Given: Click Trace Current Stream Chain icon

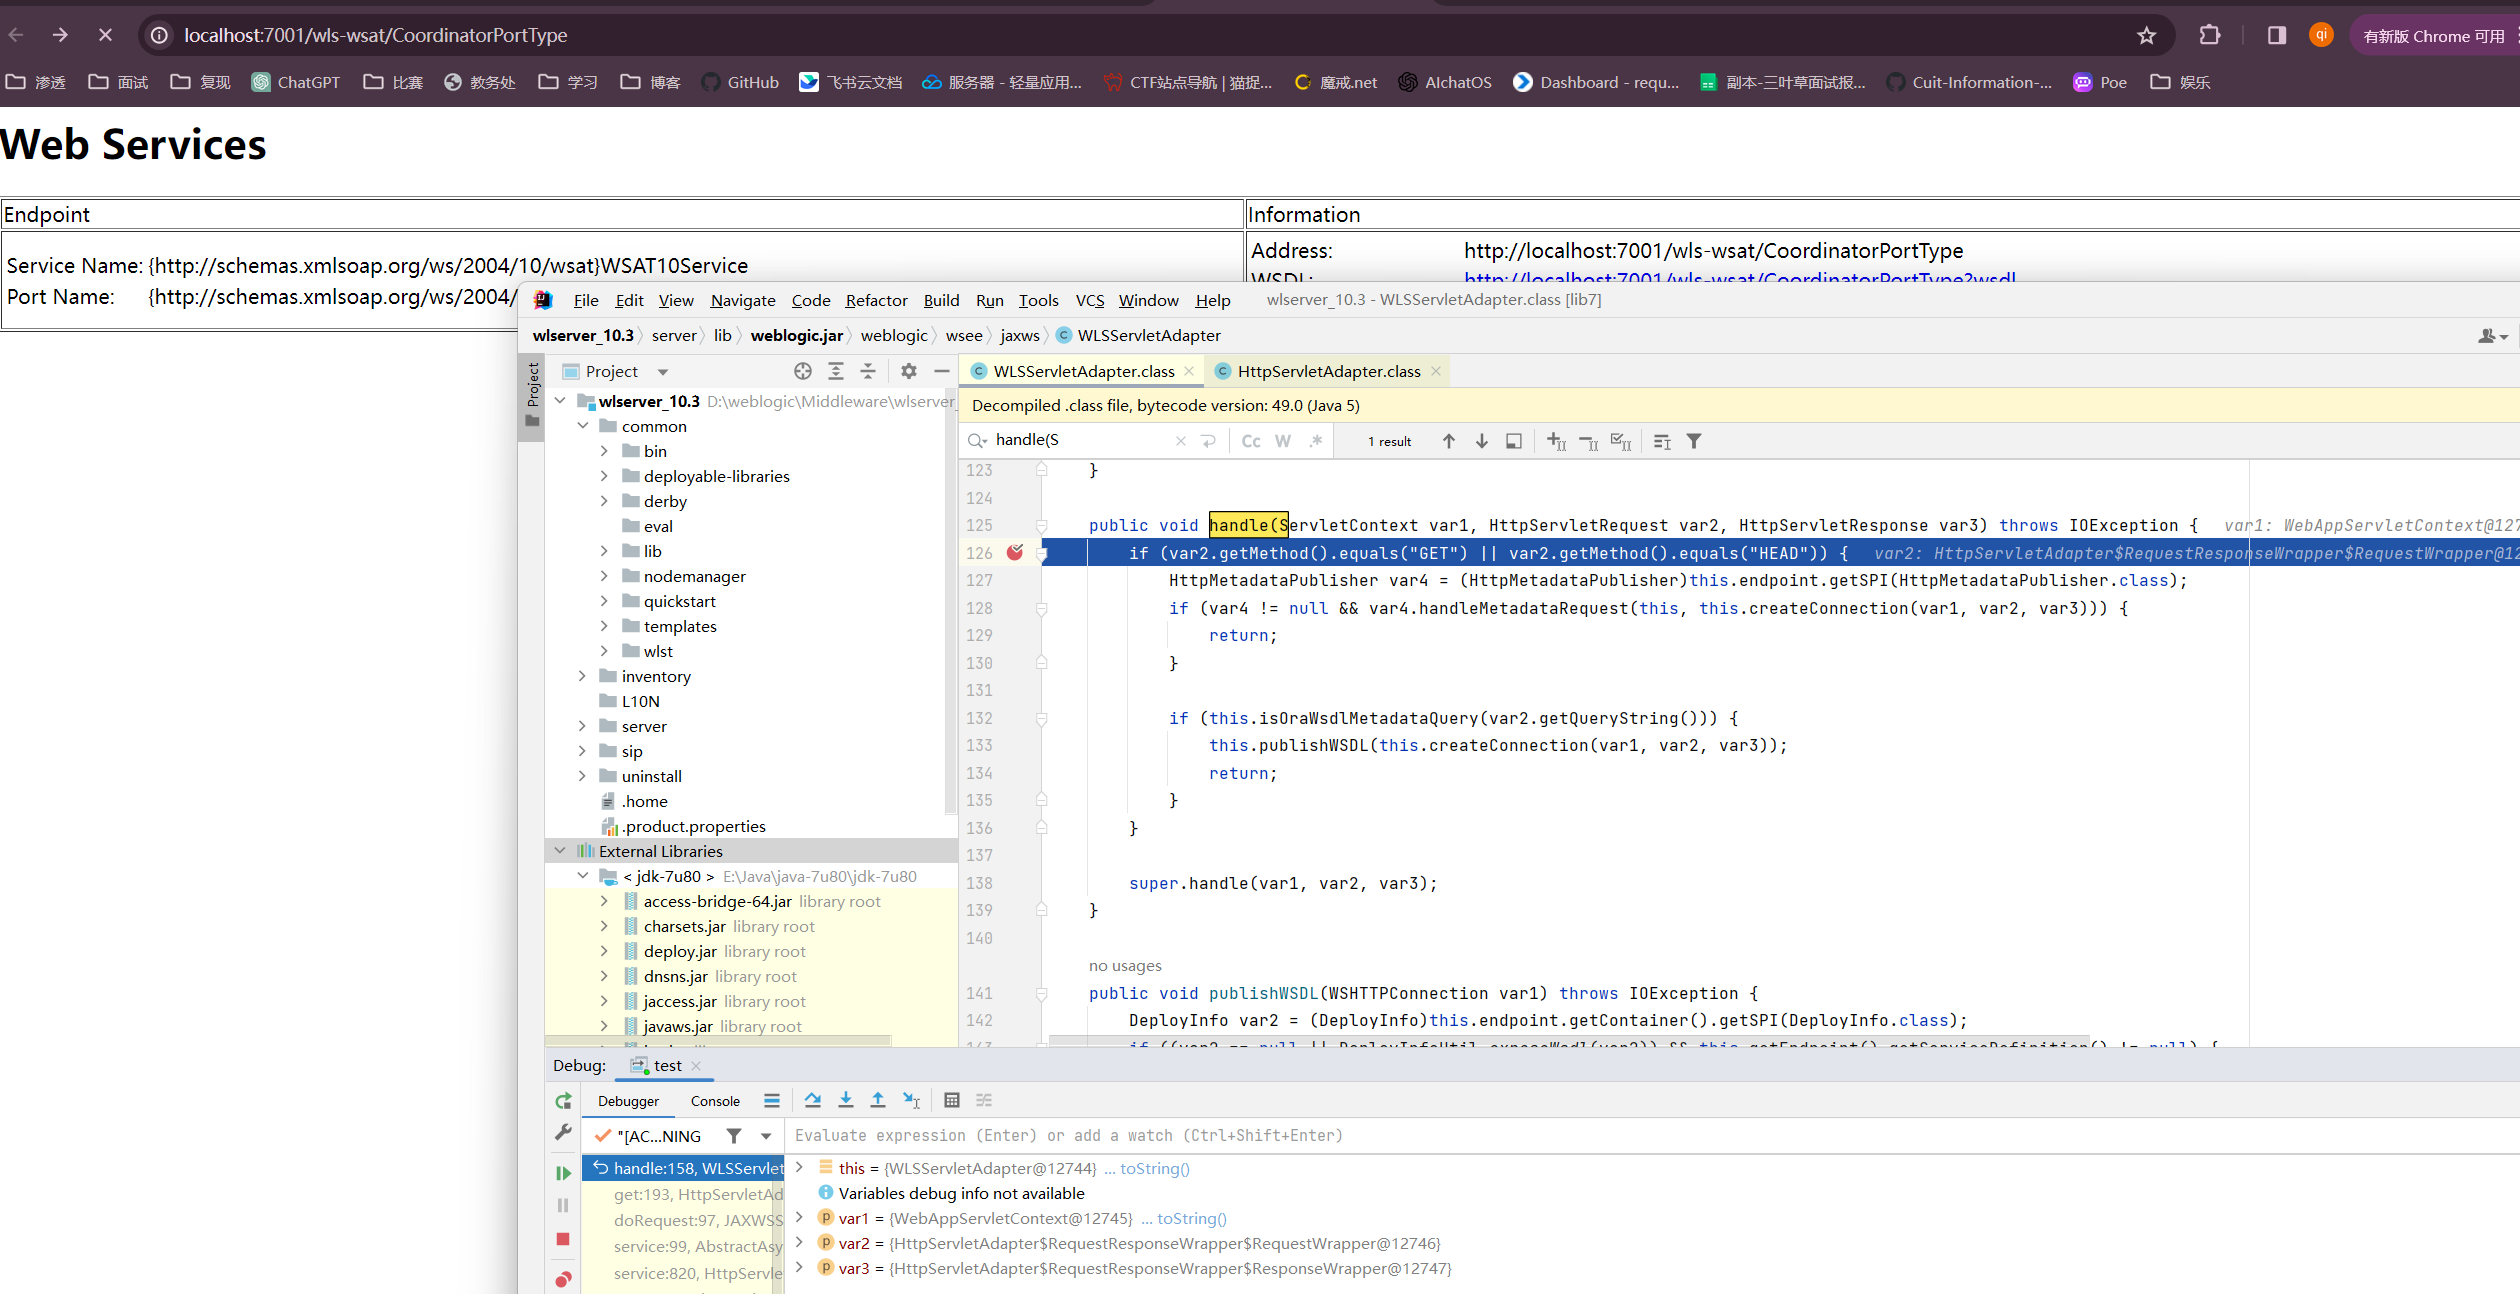Looking at the screenshot, I should [984, 1100].
